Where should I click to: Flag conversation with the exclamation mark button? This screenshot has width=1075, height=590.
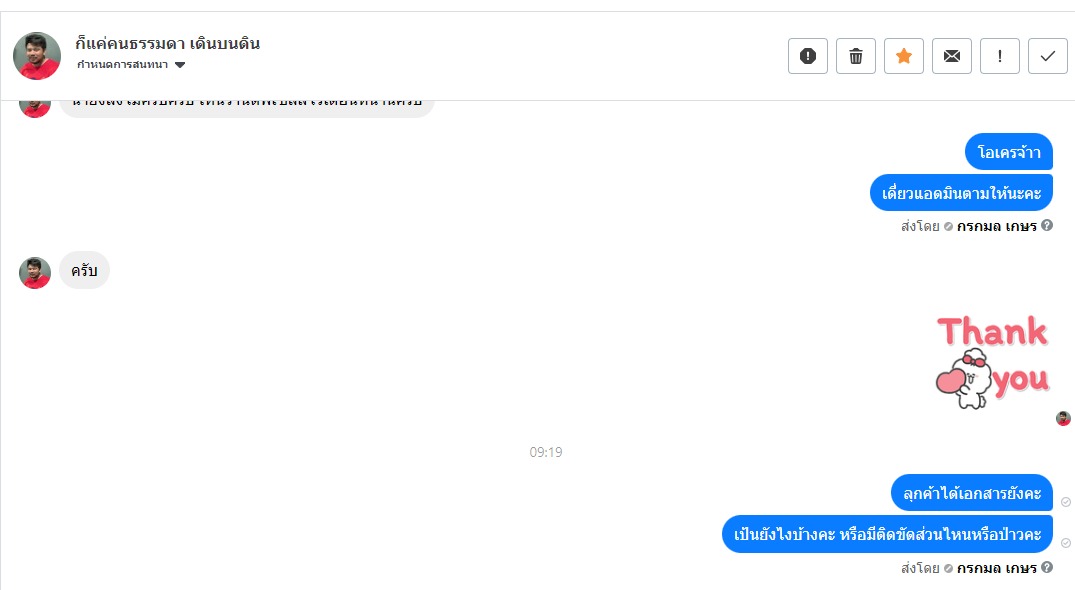[x=1000, y=56]
